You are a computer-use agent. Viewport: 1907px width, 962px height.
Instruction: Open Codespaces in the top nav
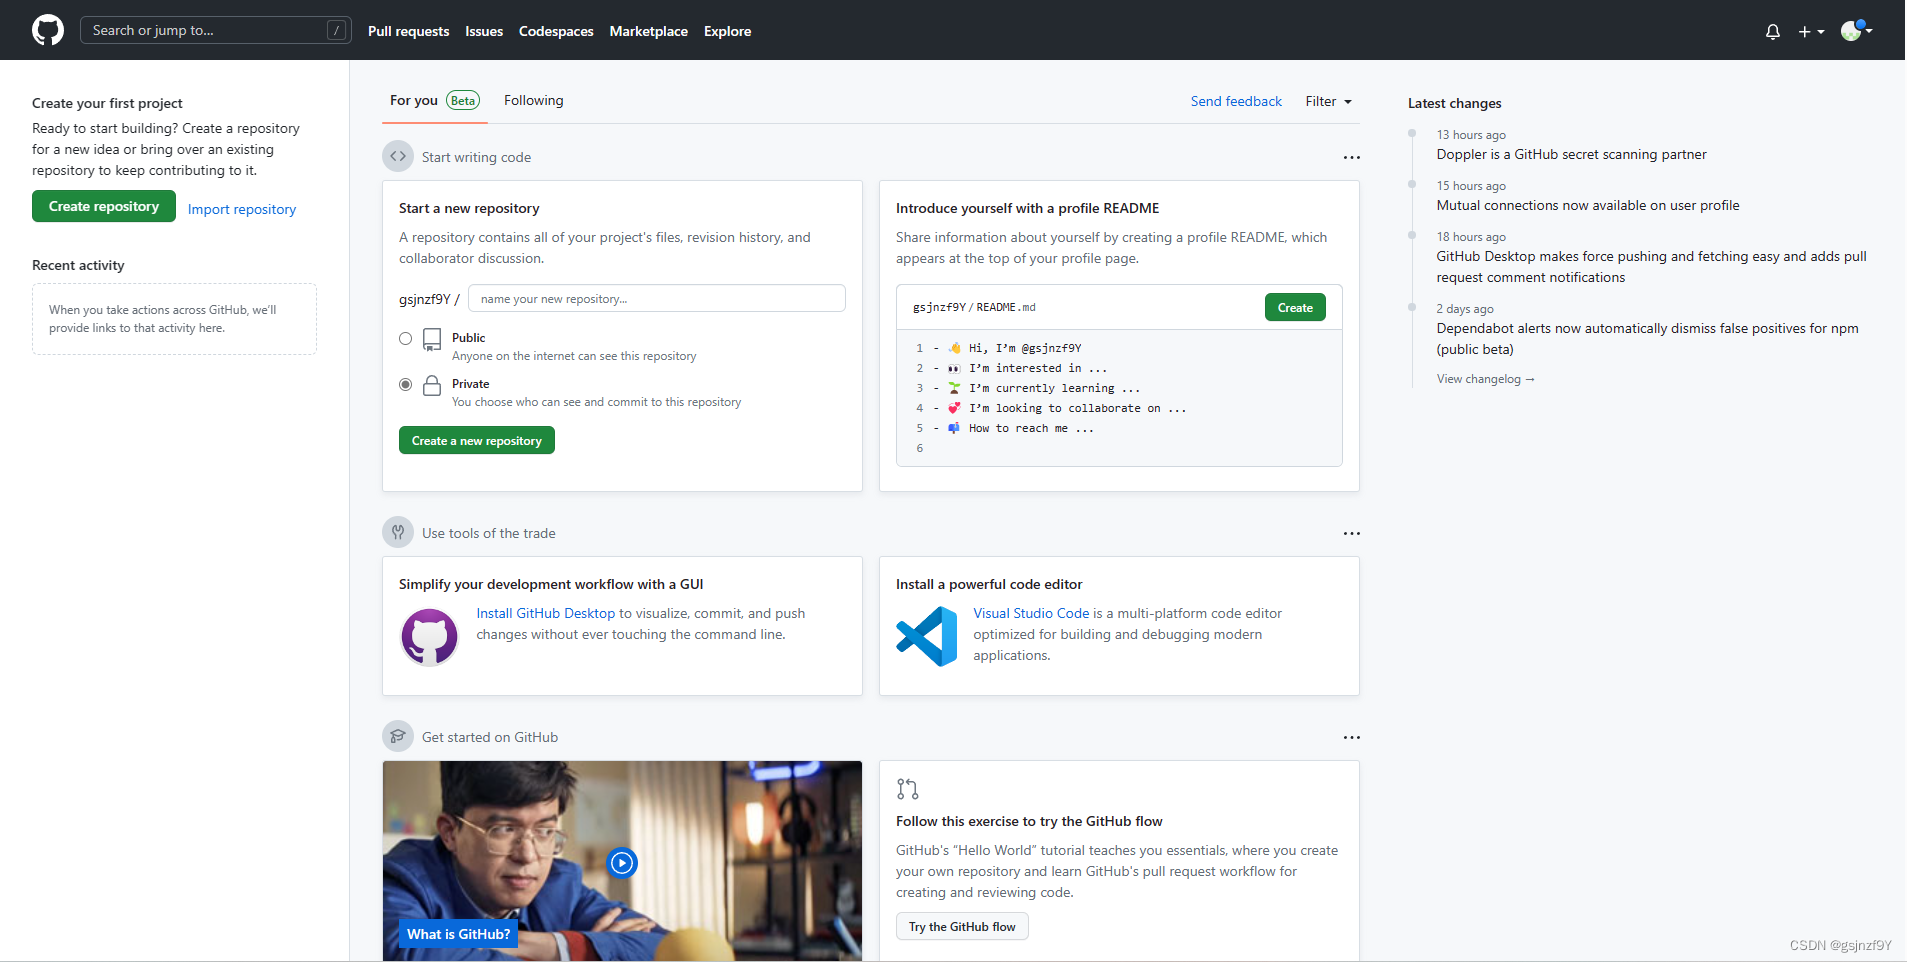[556, 31]
